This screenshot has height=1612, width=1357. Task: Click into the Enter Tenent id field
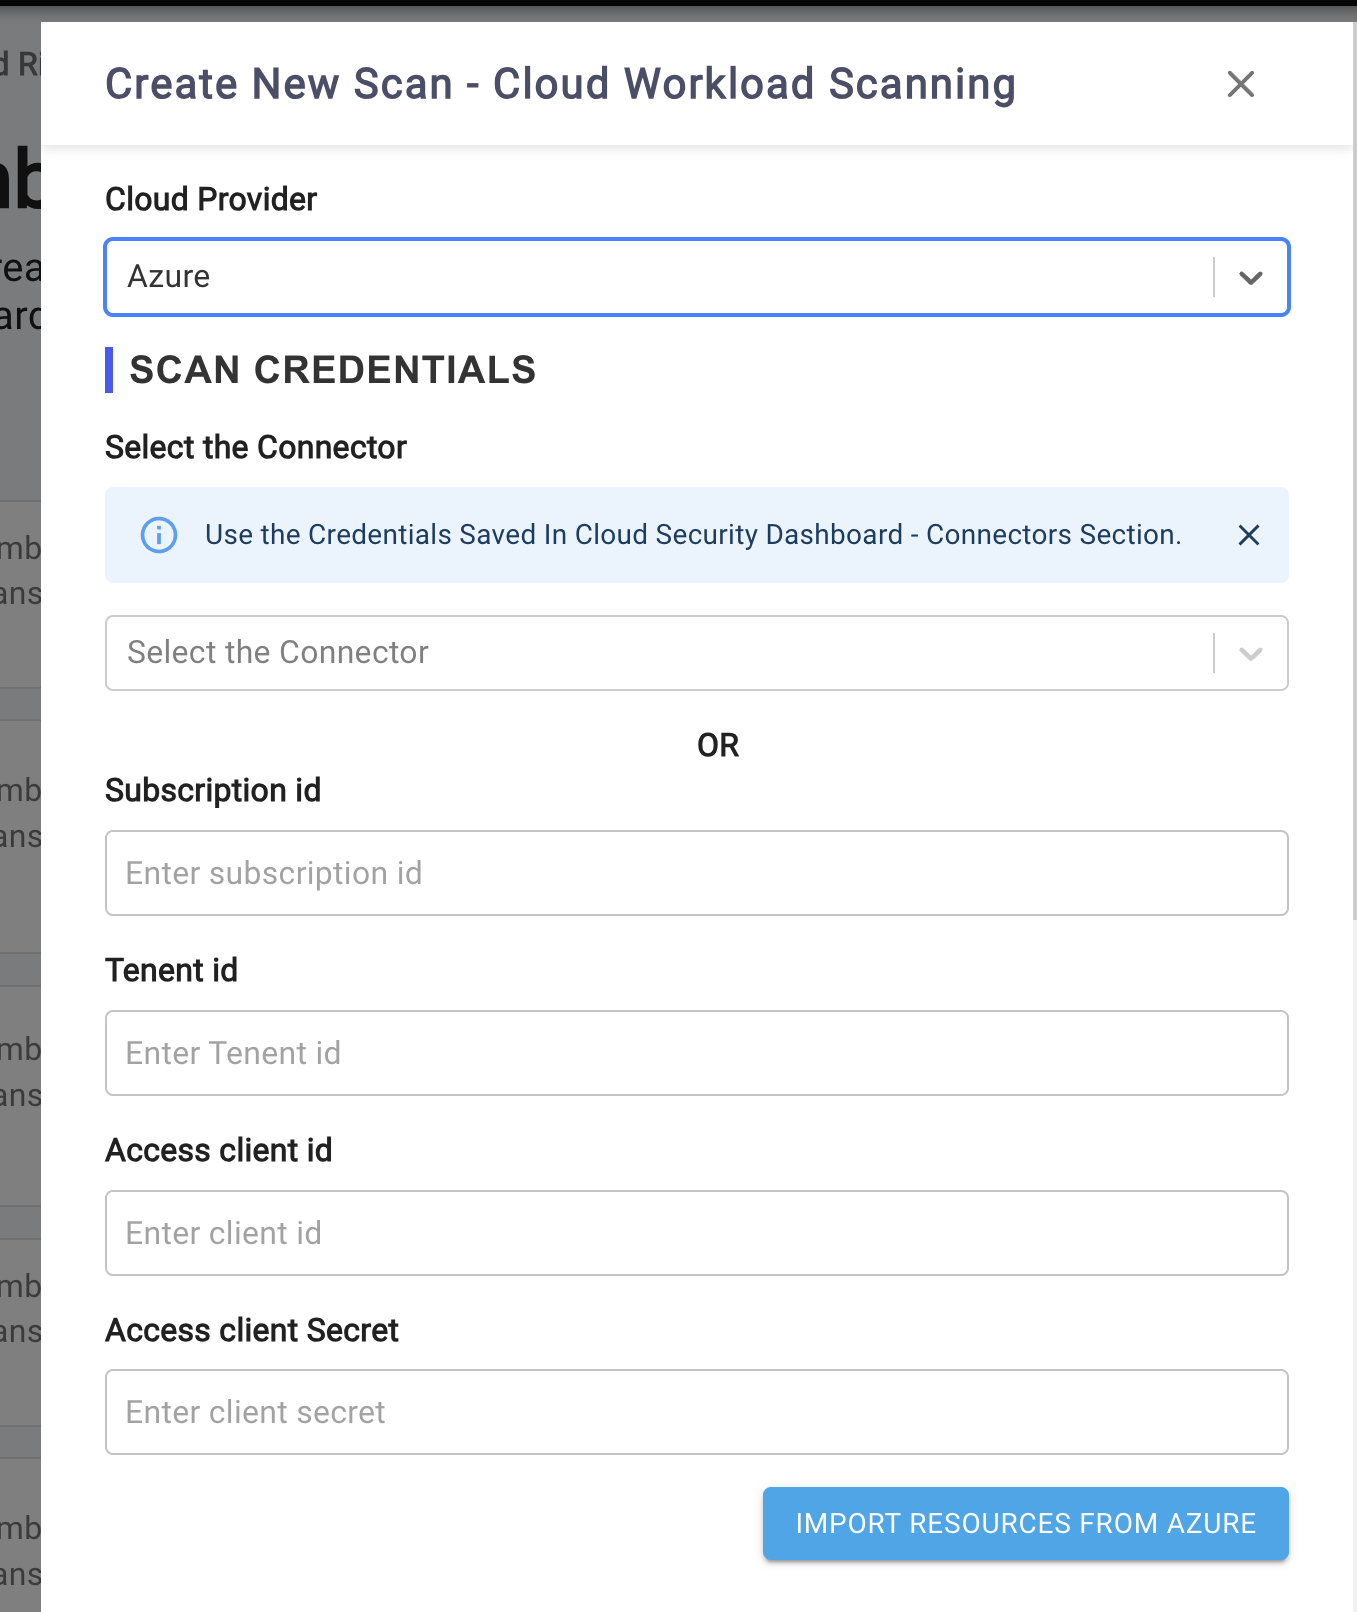[696, 1053]
